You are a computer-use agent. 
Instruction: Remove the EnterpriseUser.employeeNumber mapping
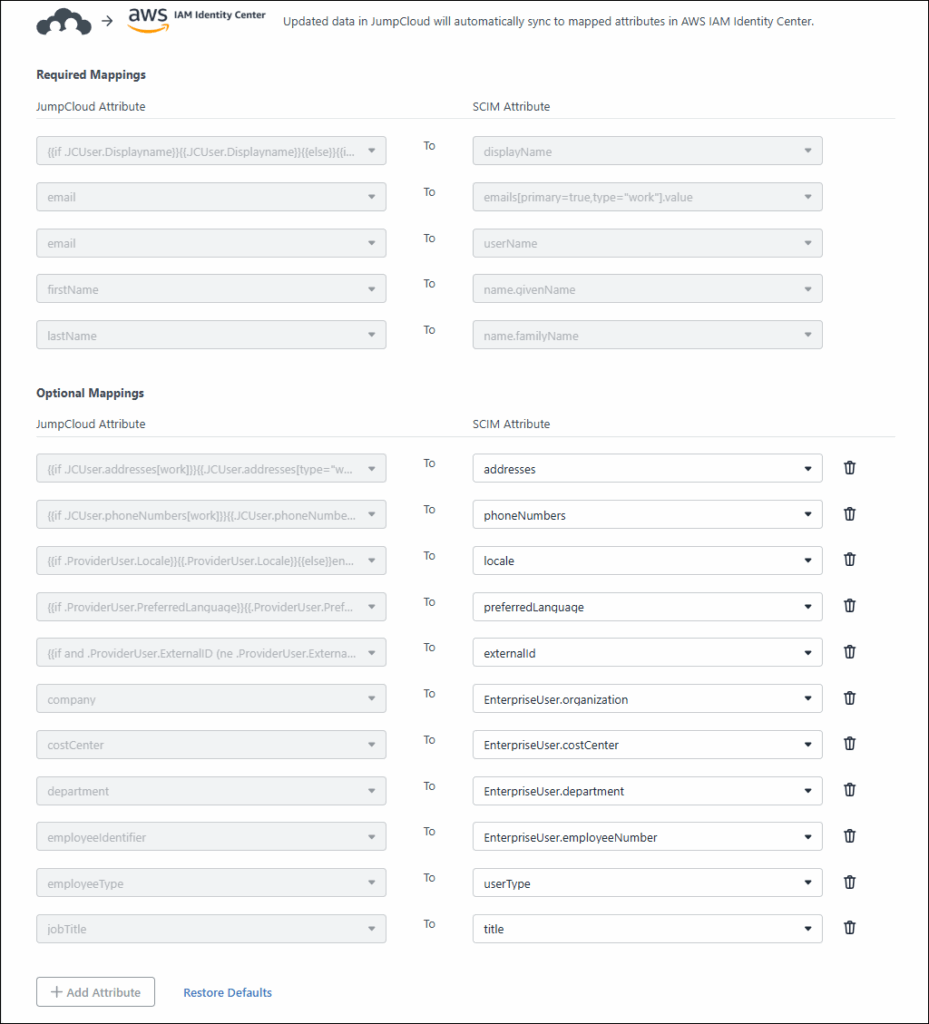click(849, 836)
